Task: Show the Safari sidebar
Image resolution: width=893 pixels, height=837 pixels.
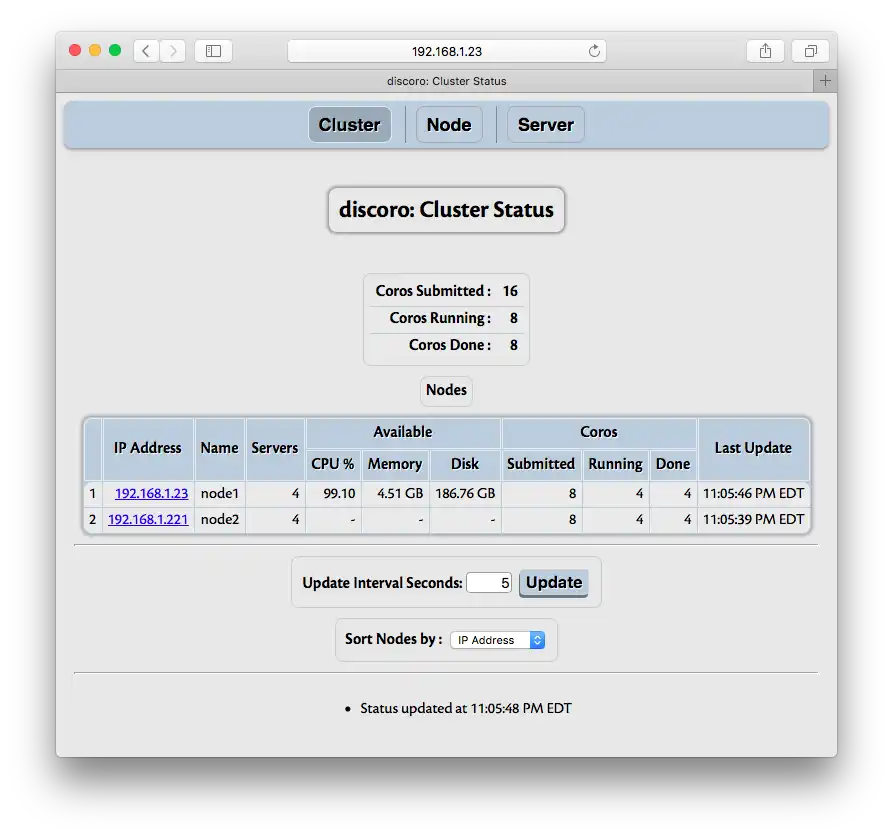Action: [x=214, y=51]
